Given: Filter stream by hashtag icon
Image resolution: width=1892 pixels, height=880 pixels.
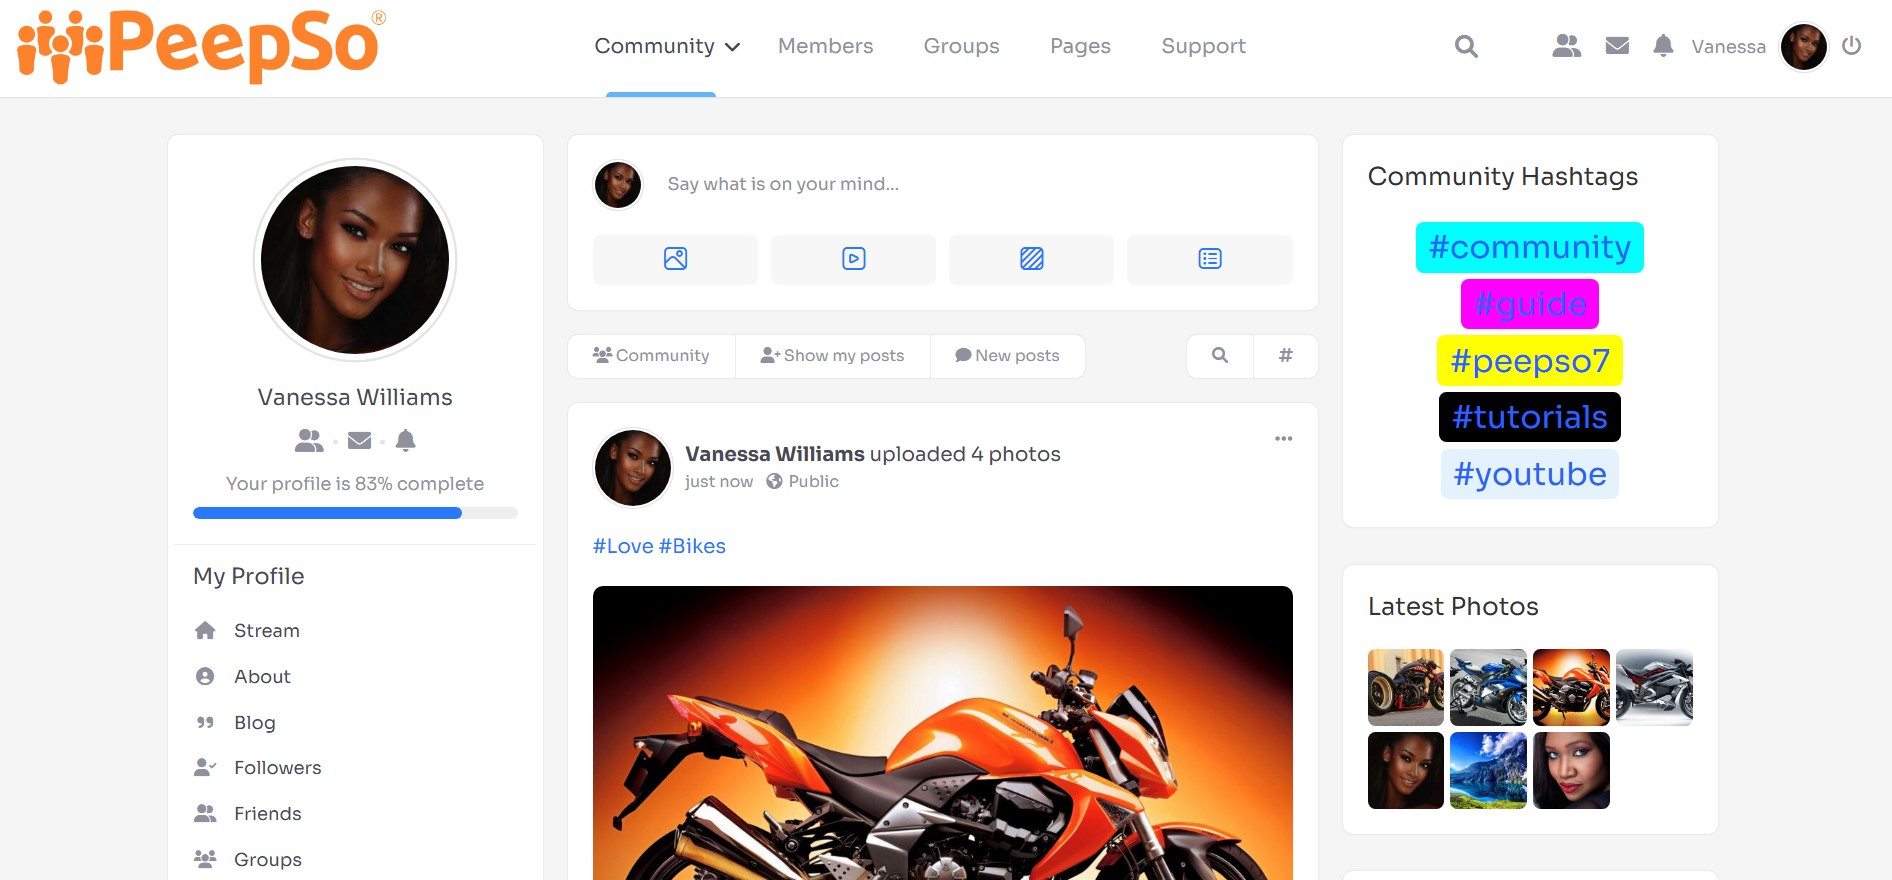Looking at the screenshot, I should pyautogui.click(x=1286, y=355).
